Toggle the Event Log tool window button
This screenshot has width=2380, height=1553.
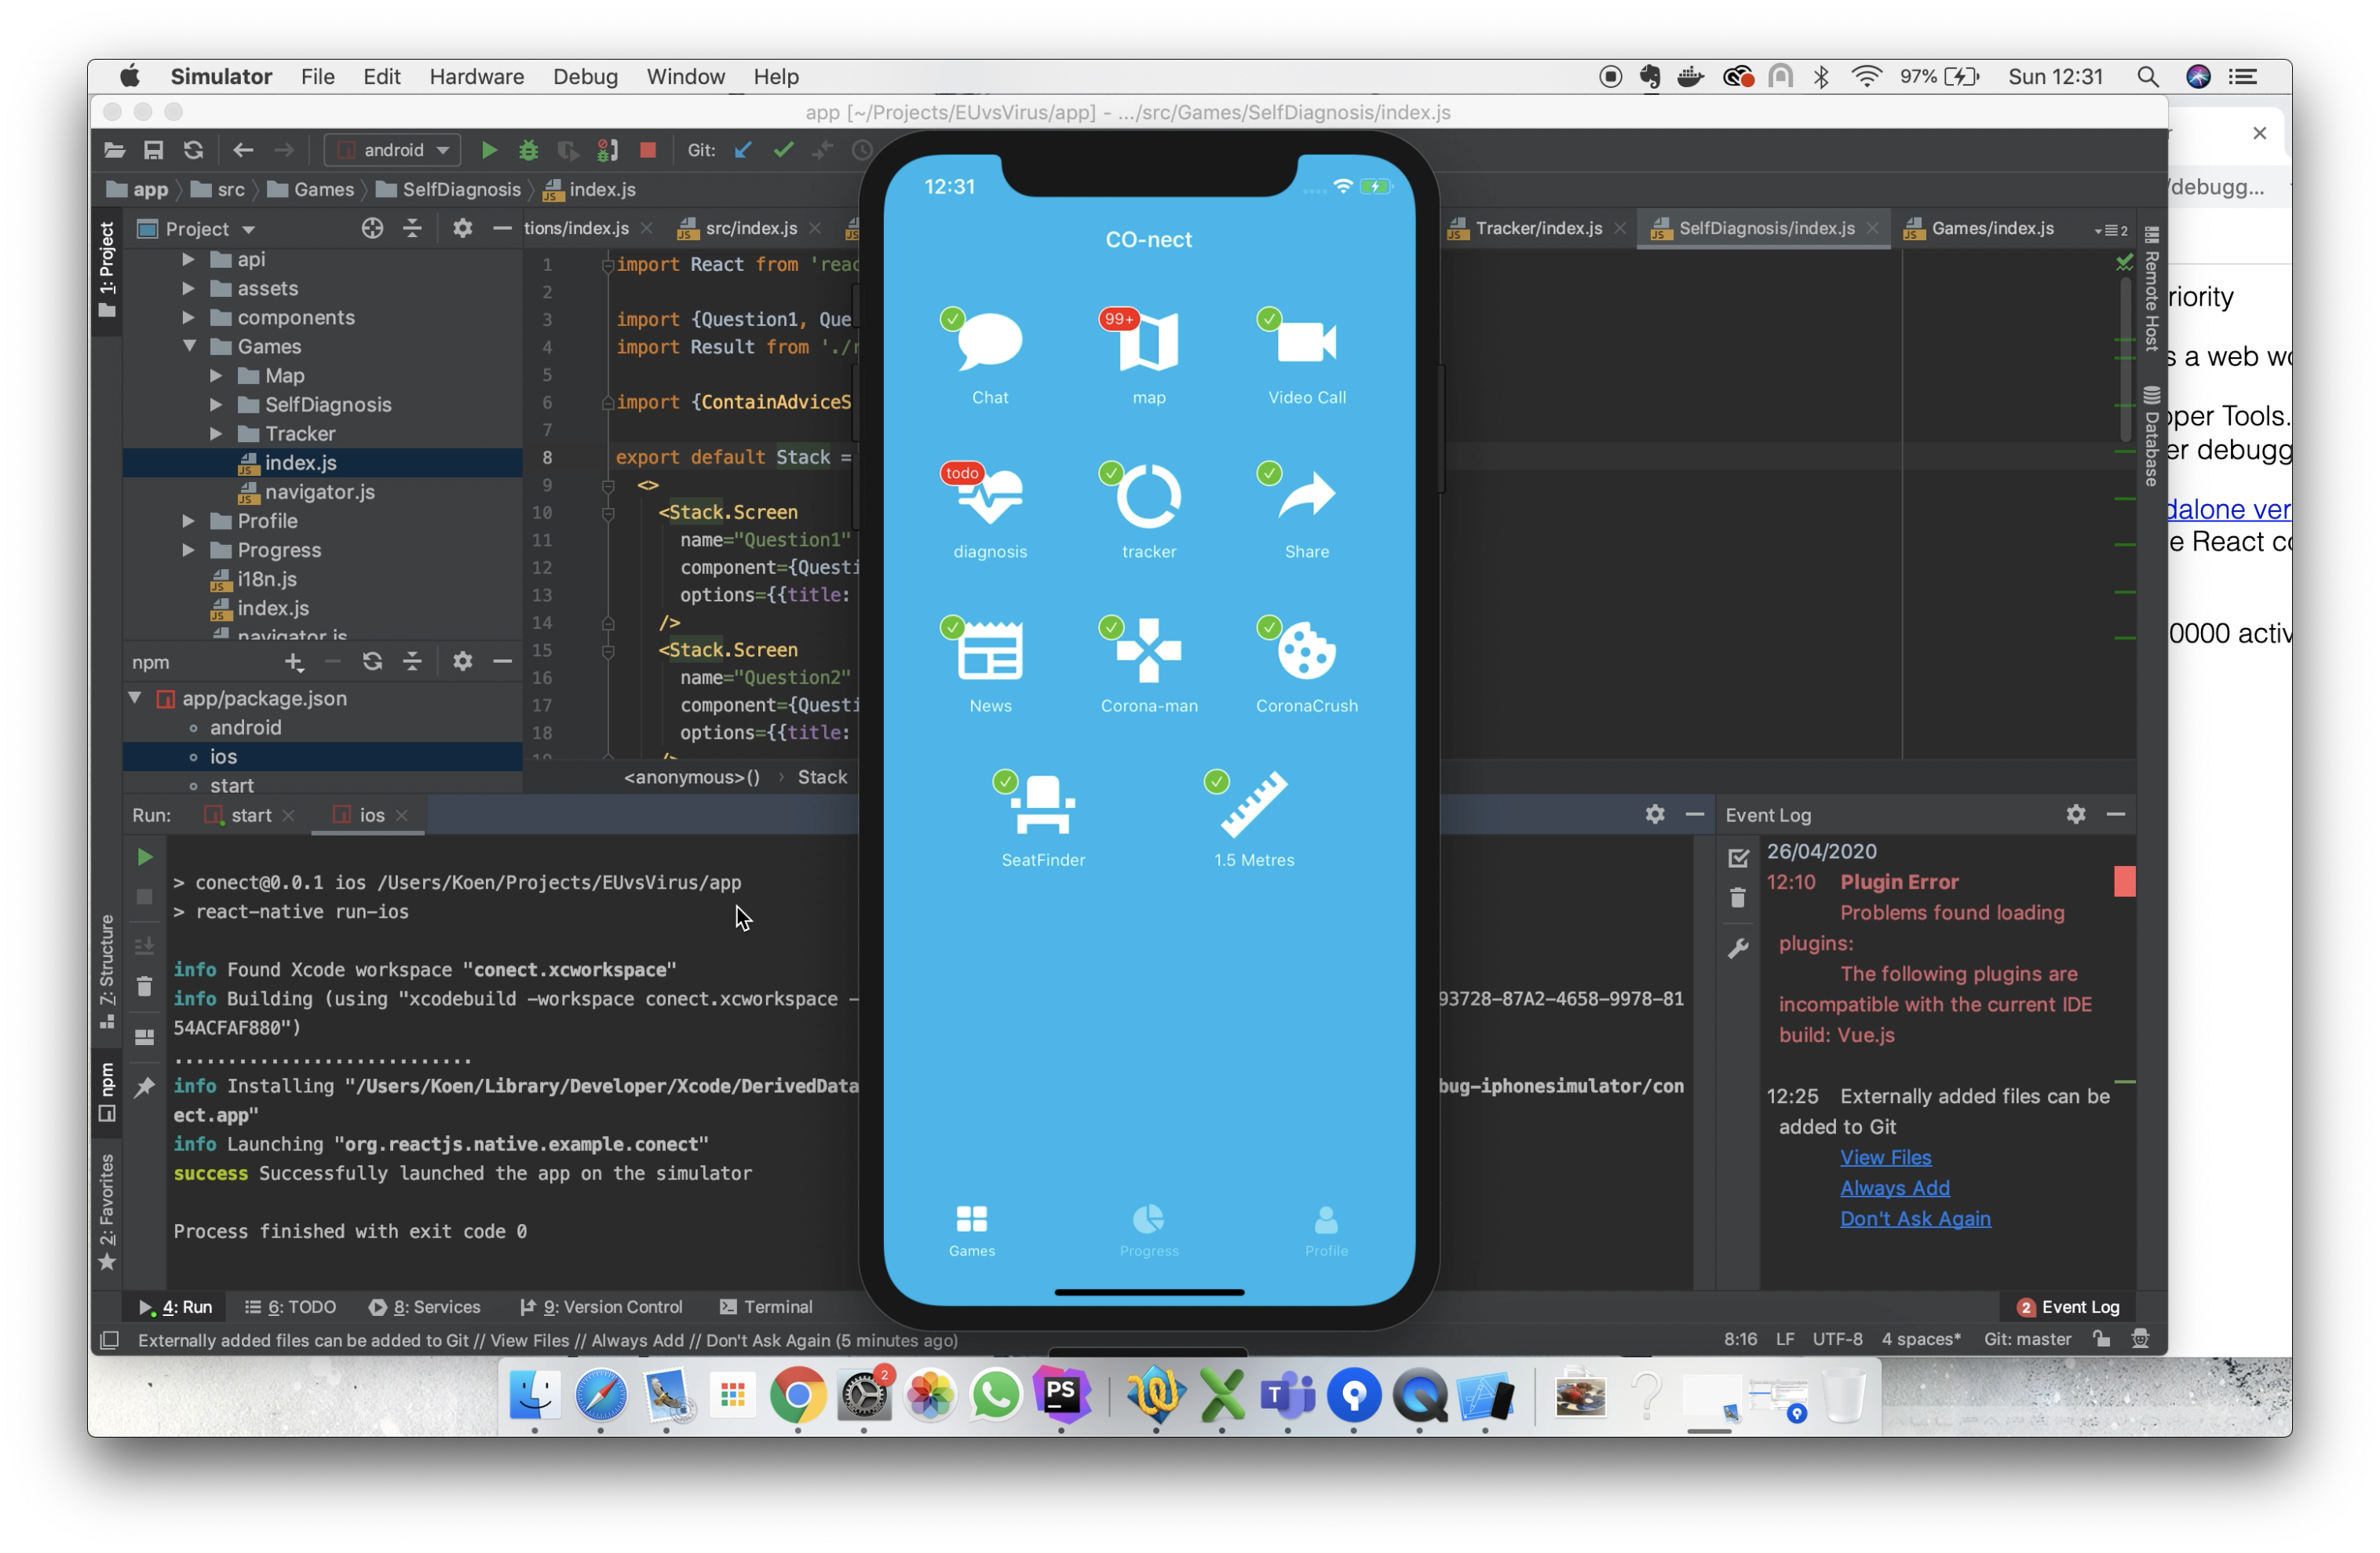2067,1306
